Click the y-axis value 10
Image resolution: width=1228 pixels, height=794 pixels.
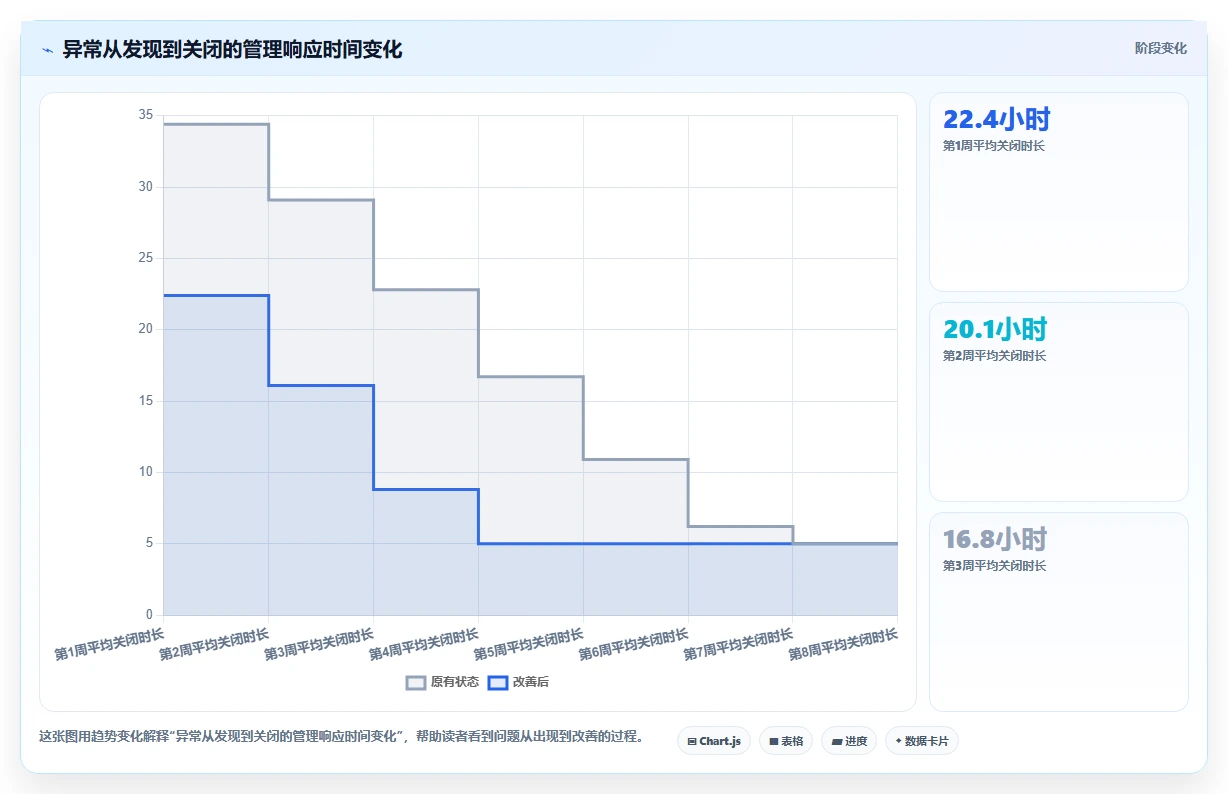(146, 472)
